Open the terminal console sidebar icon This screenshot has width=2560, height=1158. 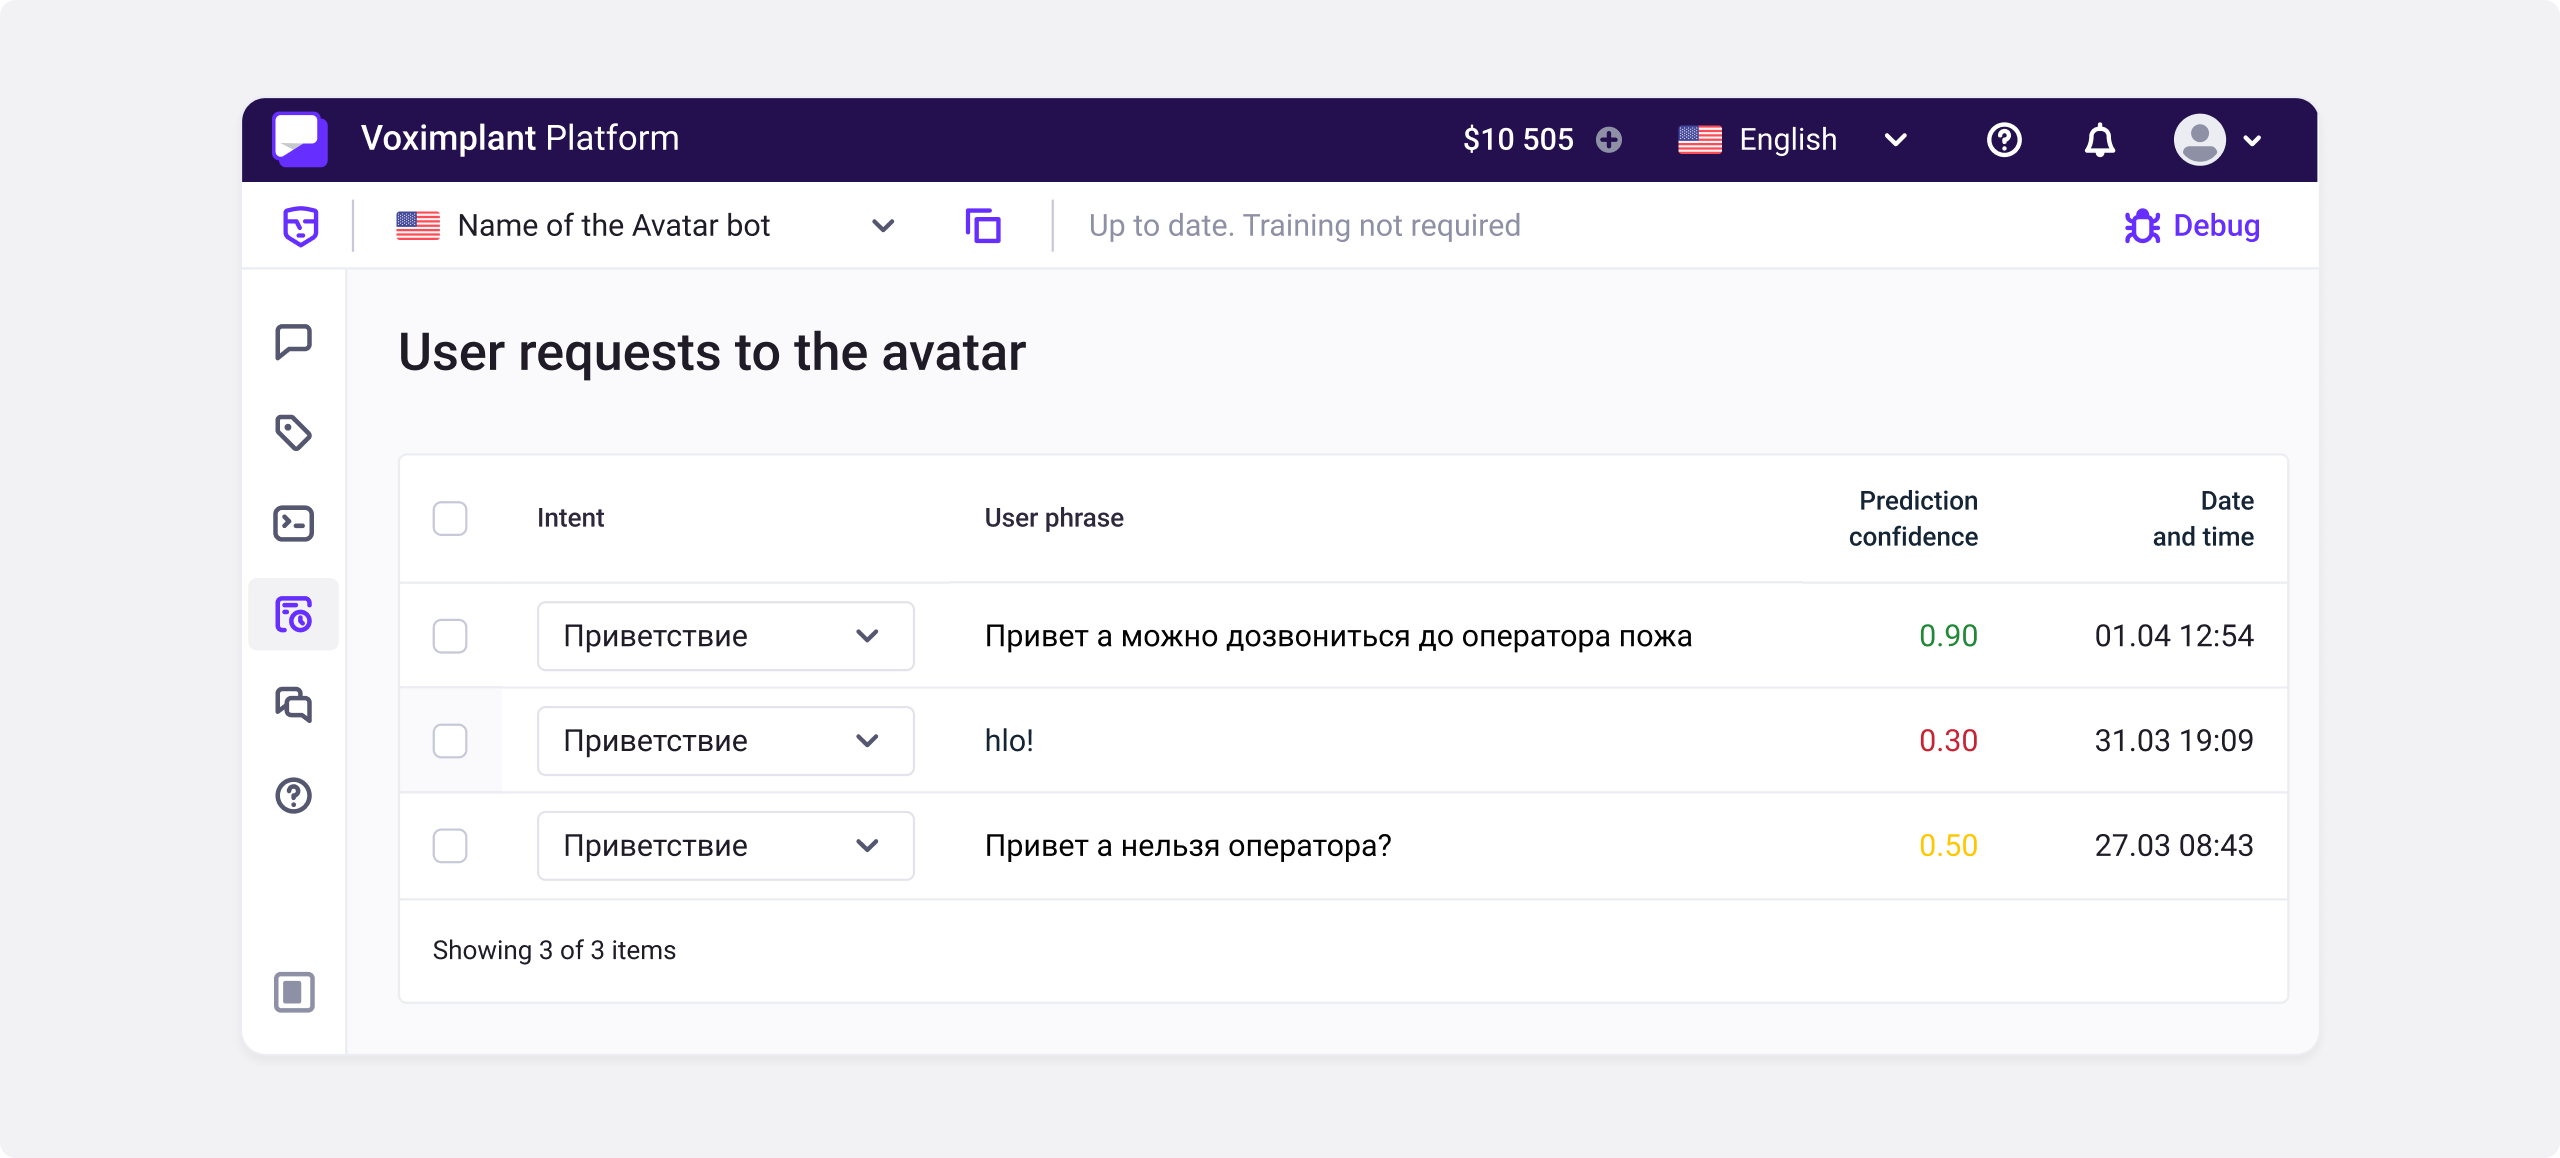[293, 523]
